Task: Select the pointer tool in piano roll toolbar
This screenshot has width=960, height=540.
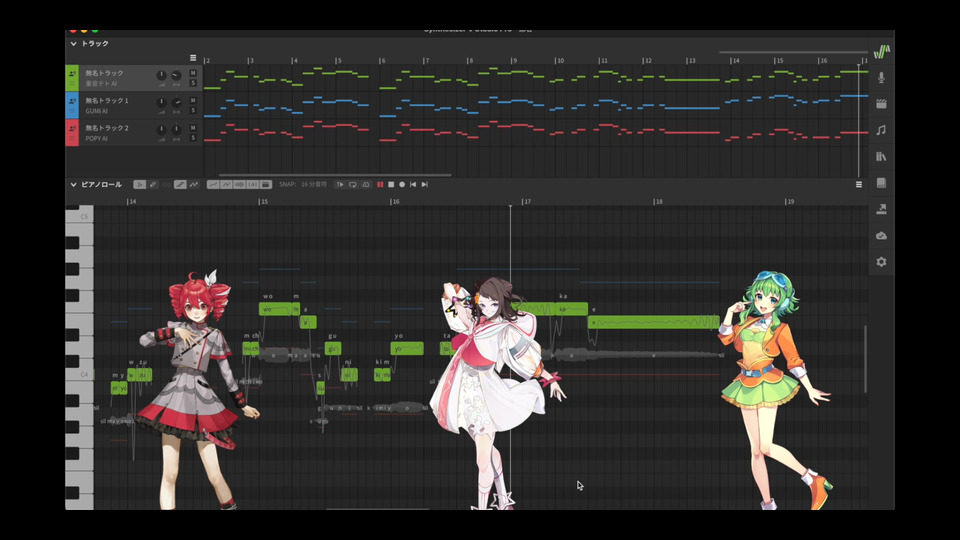Action: [140, 184]
